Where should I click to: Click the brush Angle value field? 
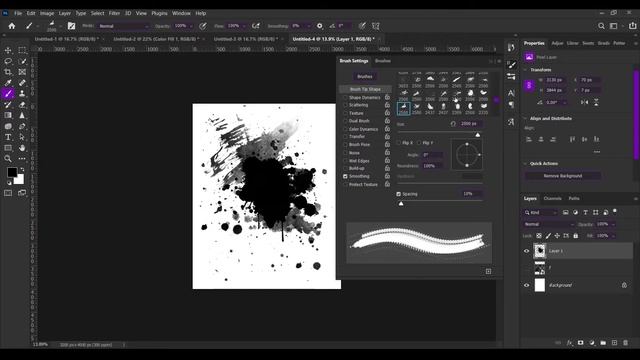point(432,155)
